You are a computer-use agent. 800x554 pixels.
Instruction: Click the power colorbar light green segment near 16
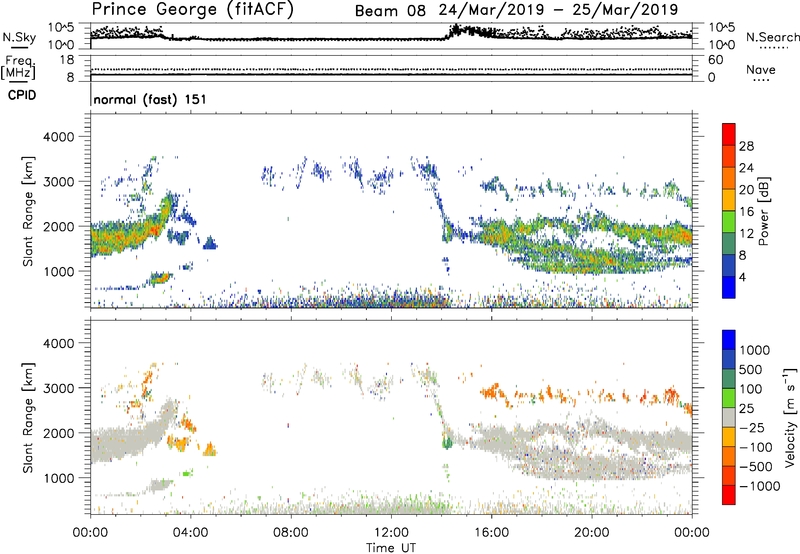point(729,221)
